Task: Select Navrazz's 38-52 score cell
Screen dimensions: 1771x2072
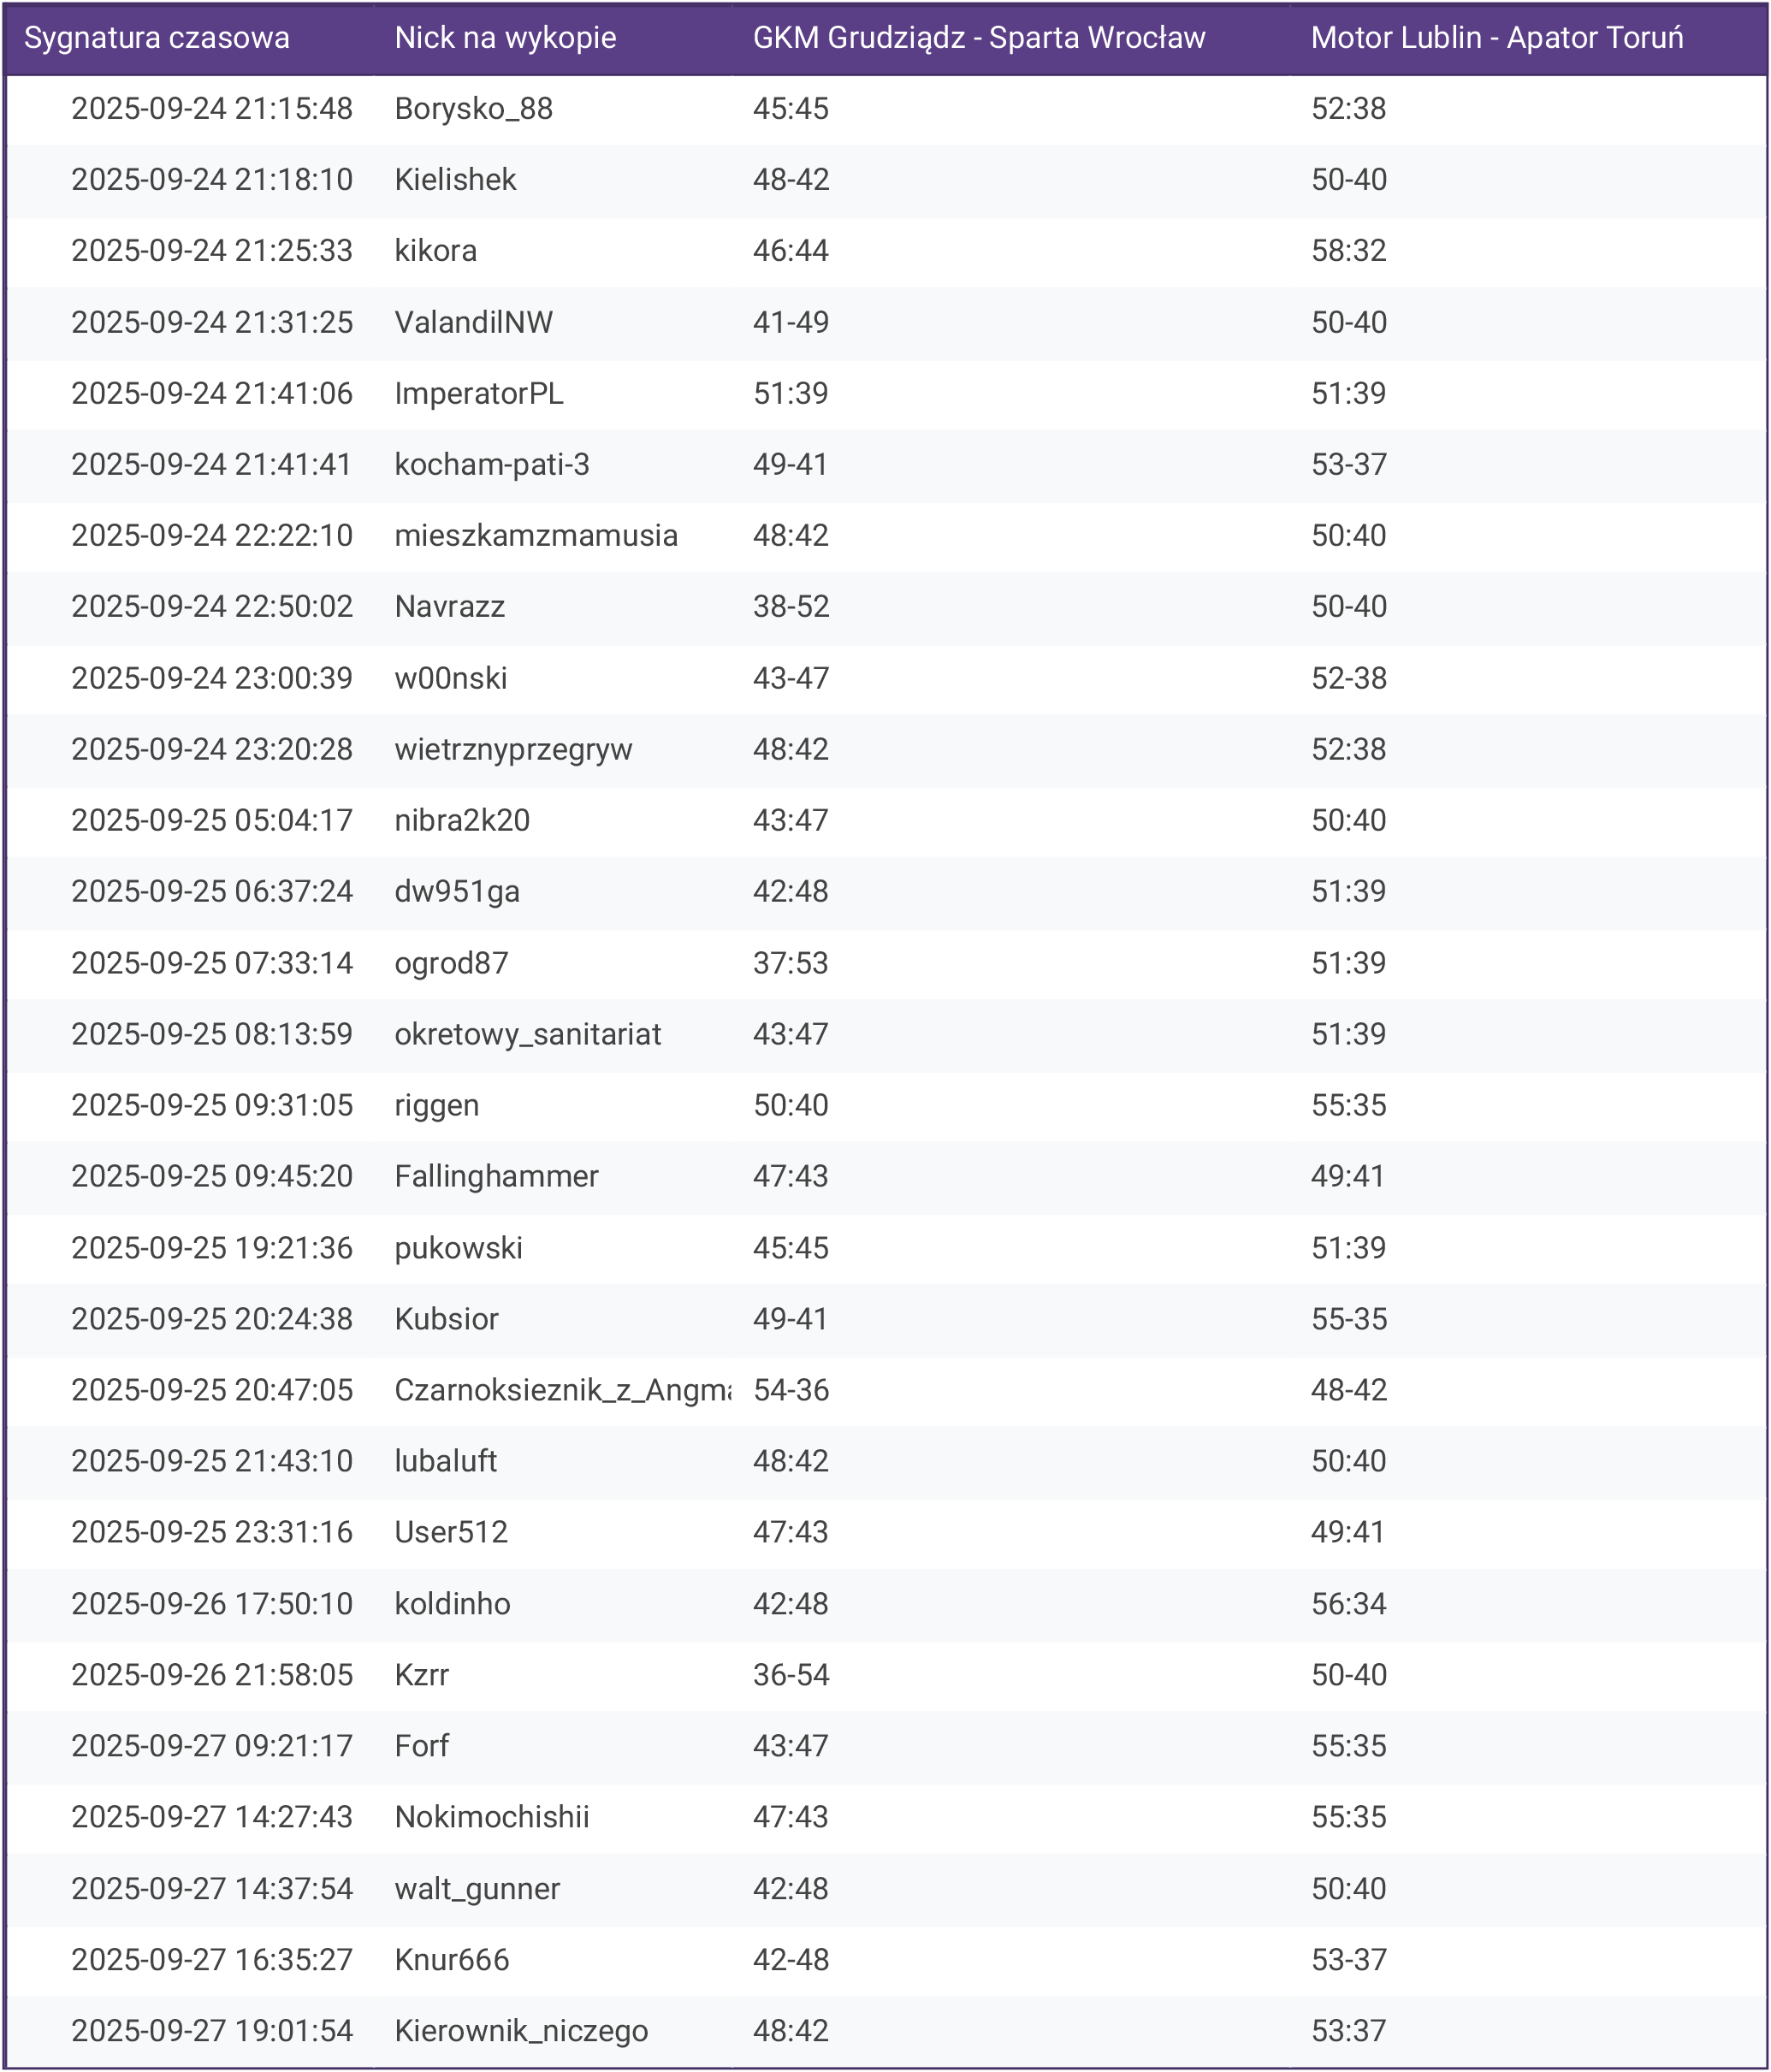Action: click(791, 607)
